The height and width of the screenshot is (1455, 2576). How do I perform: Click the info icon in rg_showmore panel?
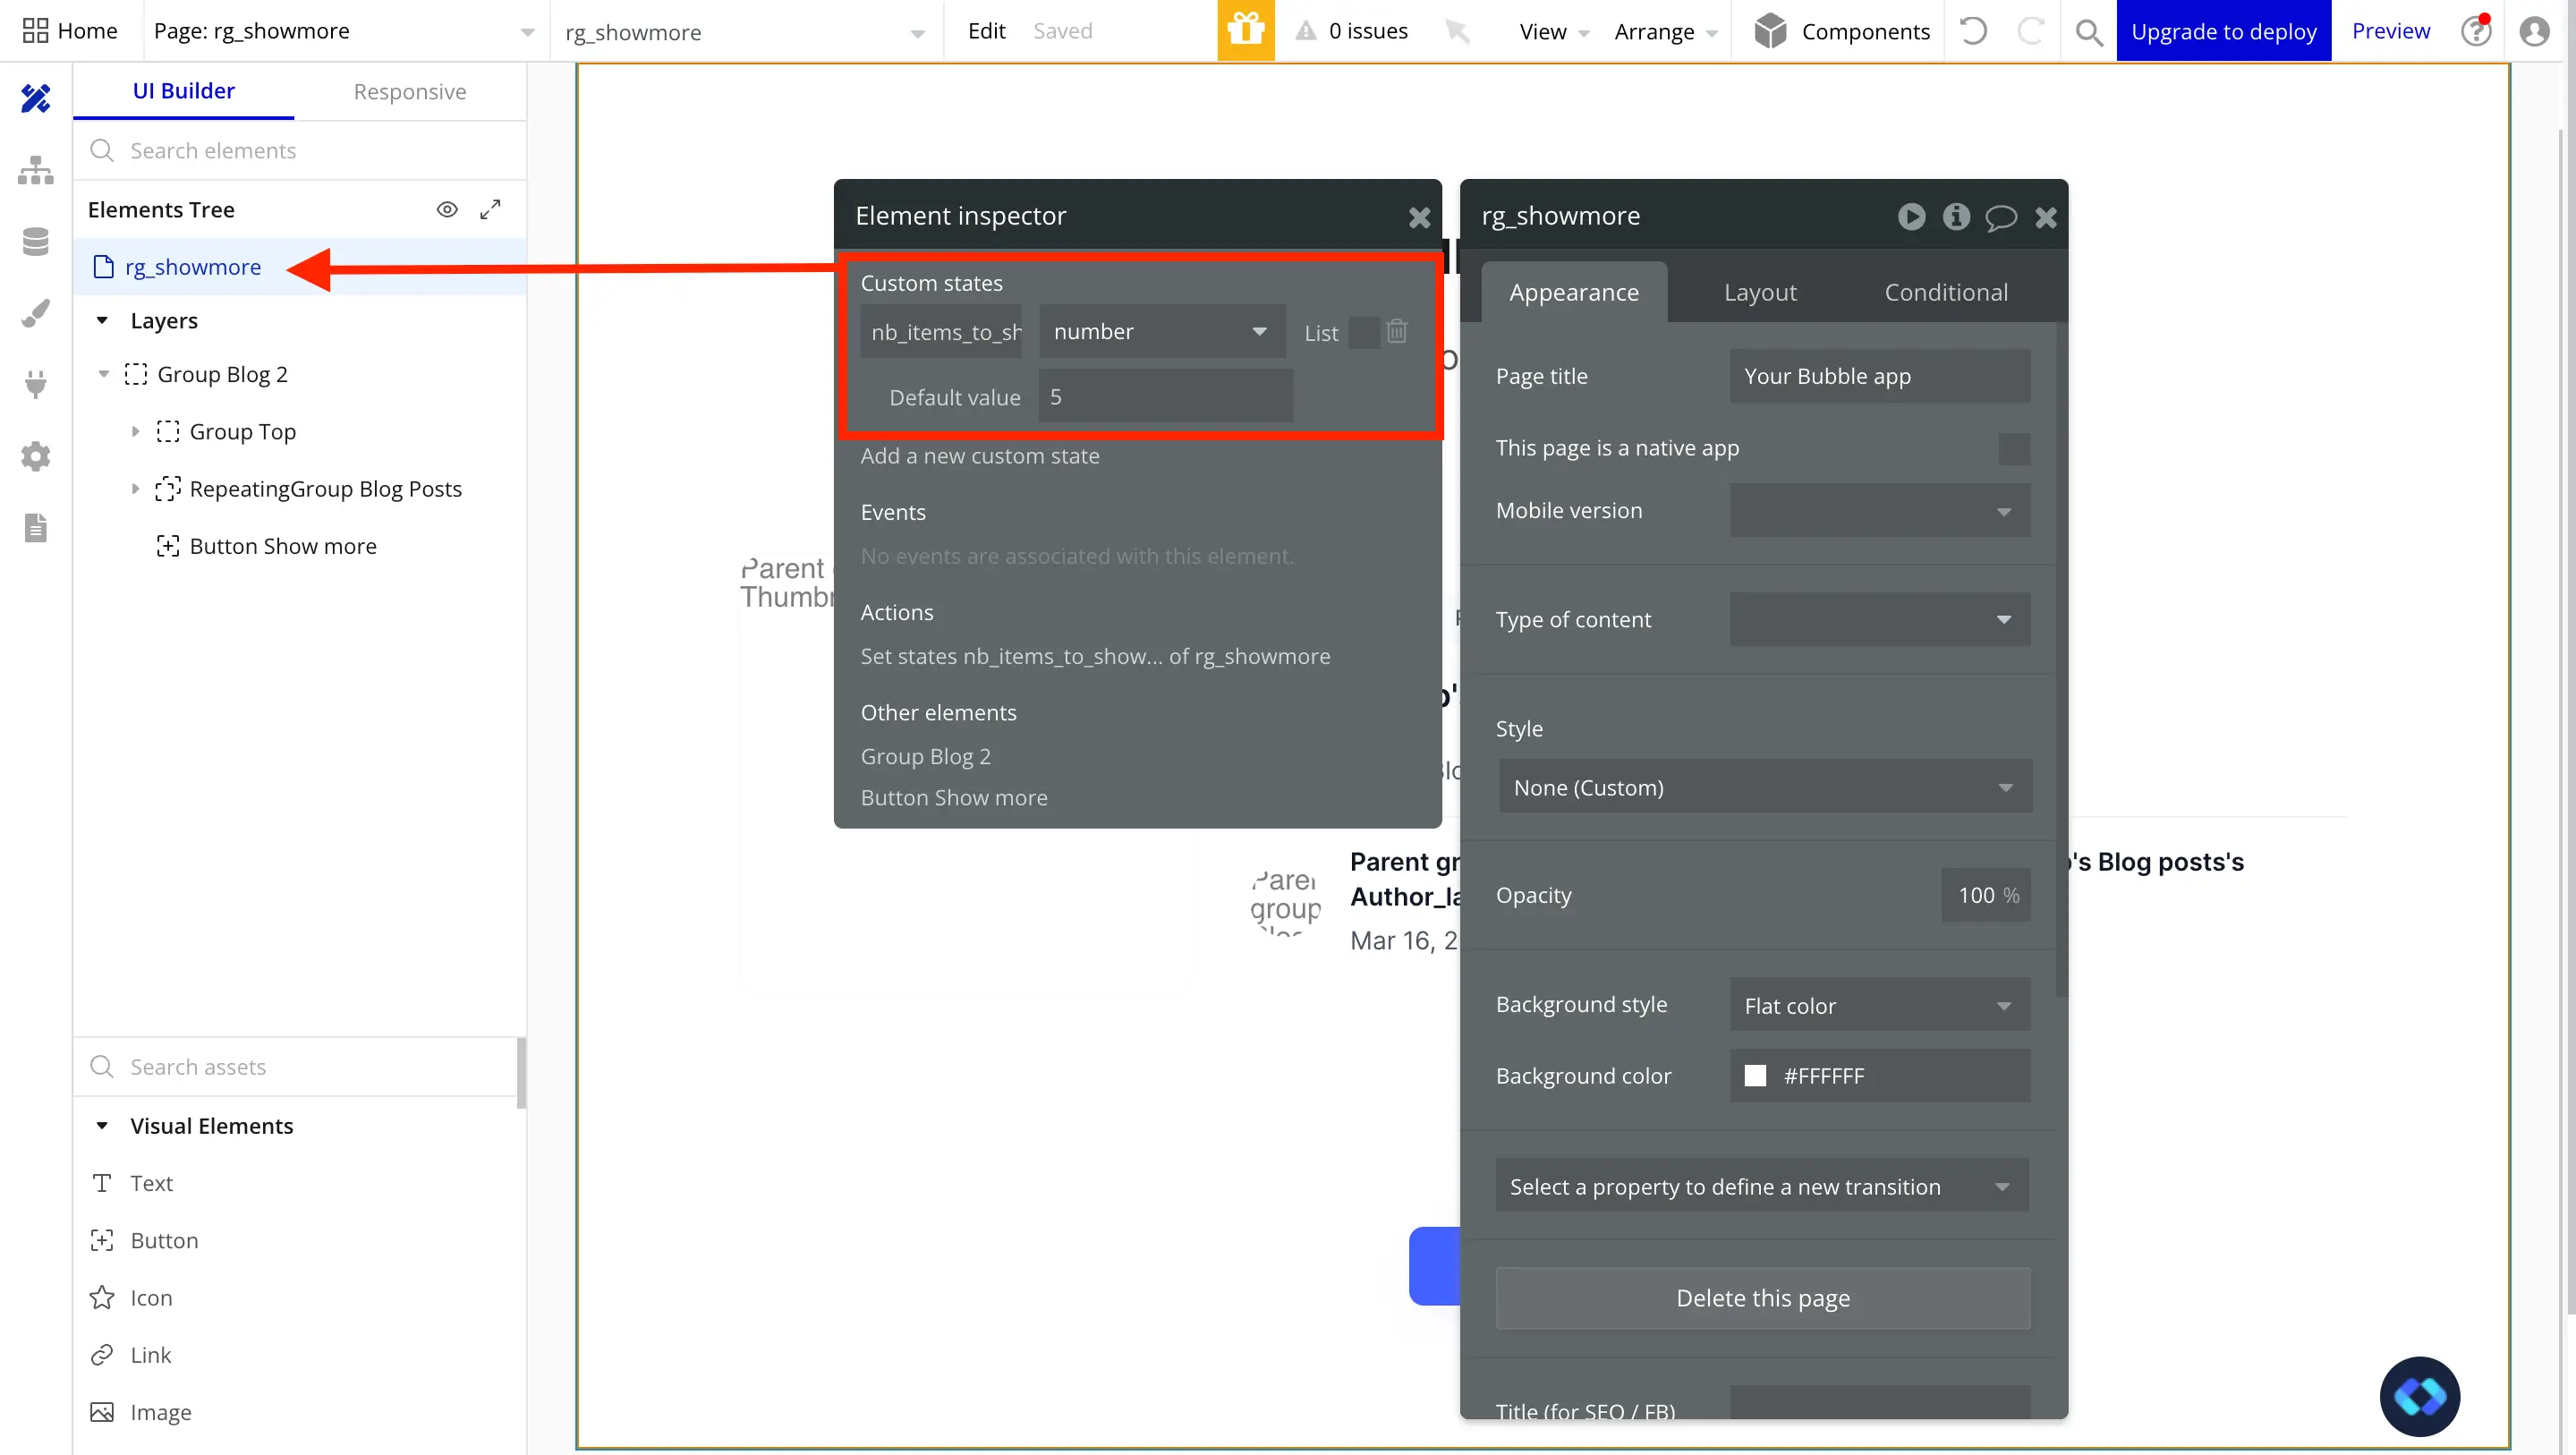[1956, 216]
